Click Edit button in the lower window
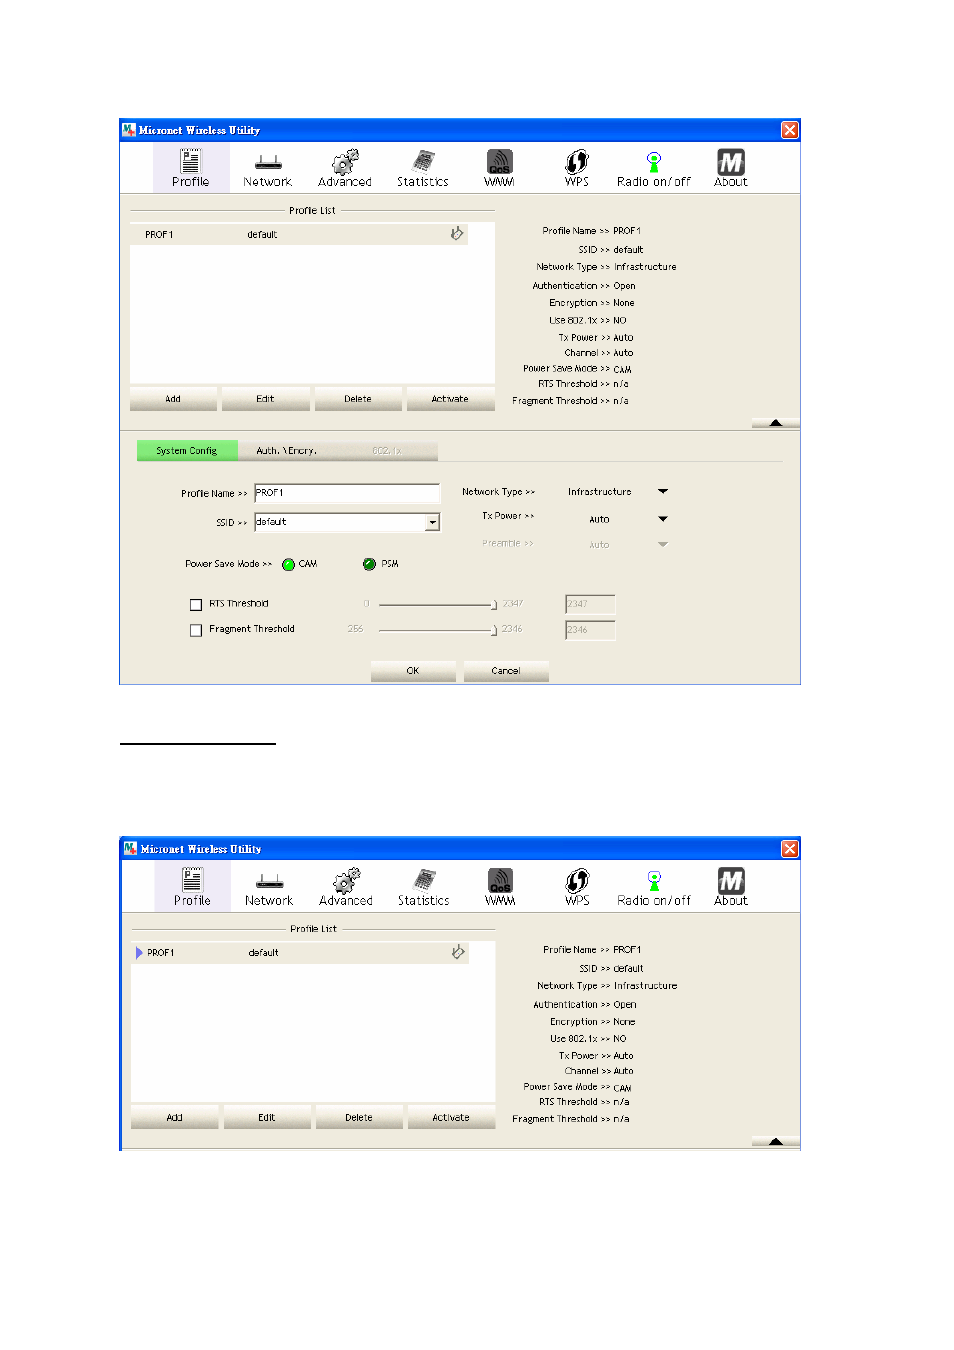 point(267,1118)
